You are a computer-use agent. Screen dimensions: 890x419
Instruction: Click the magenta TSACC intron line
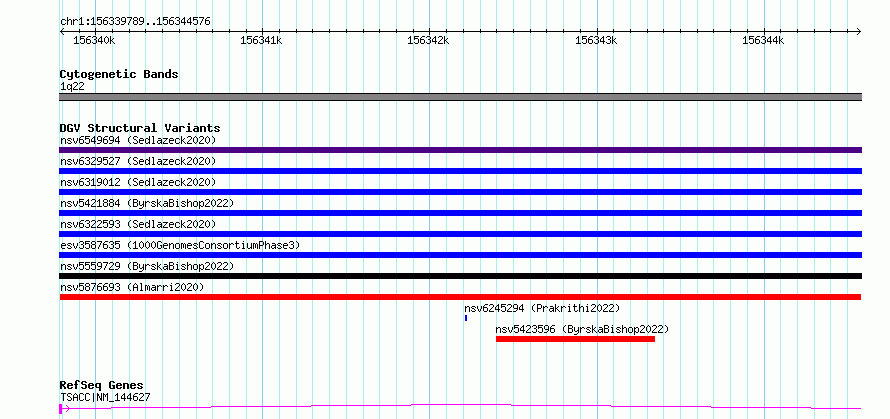(x=460, y=406)
